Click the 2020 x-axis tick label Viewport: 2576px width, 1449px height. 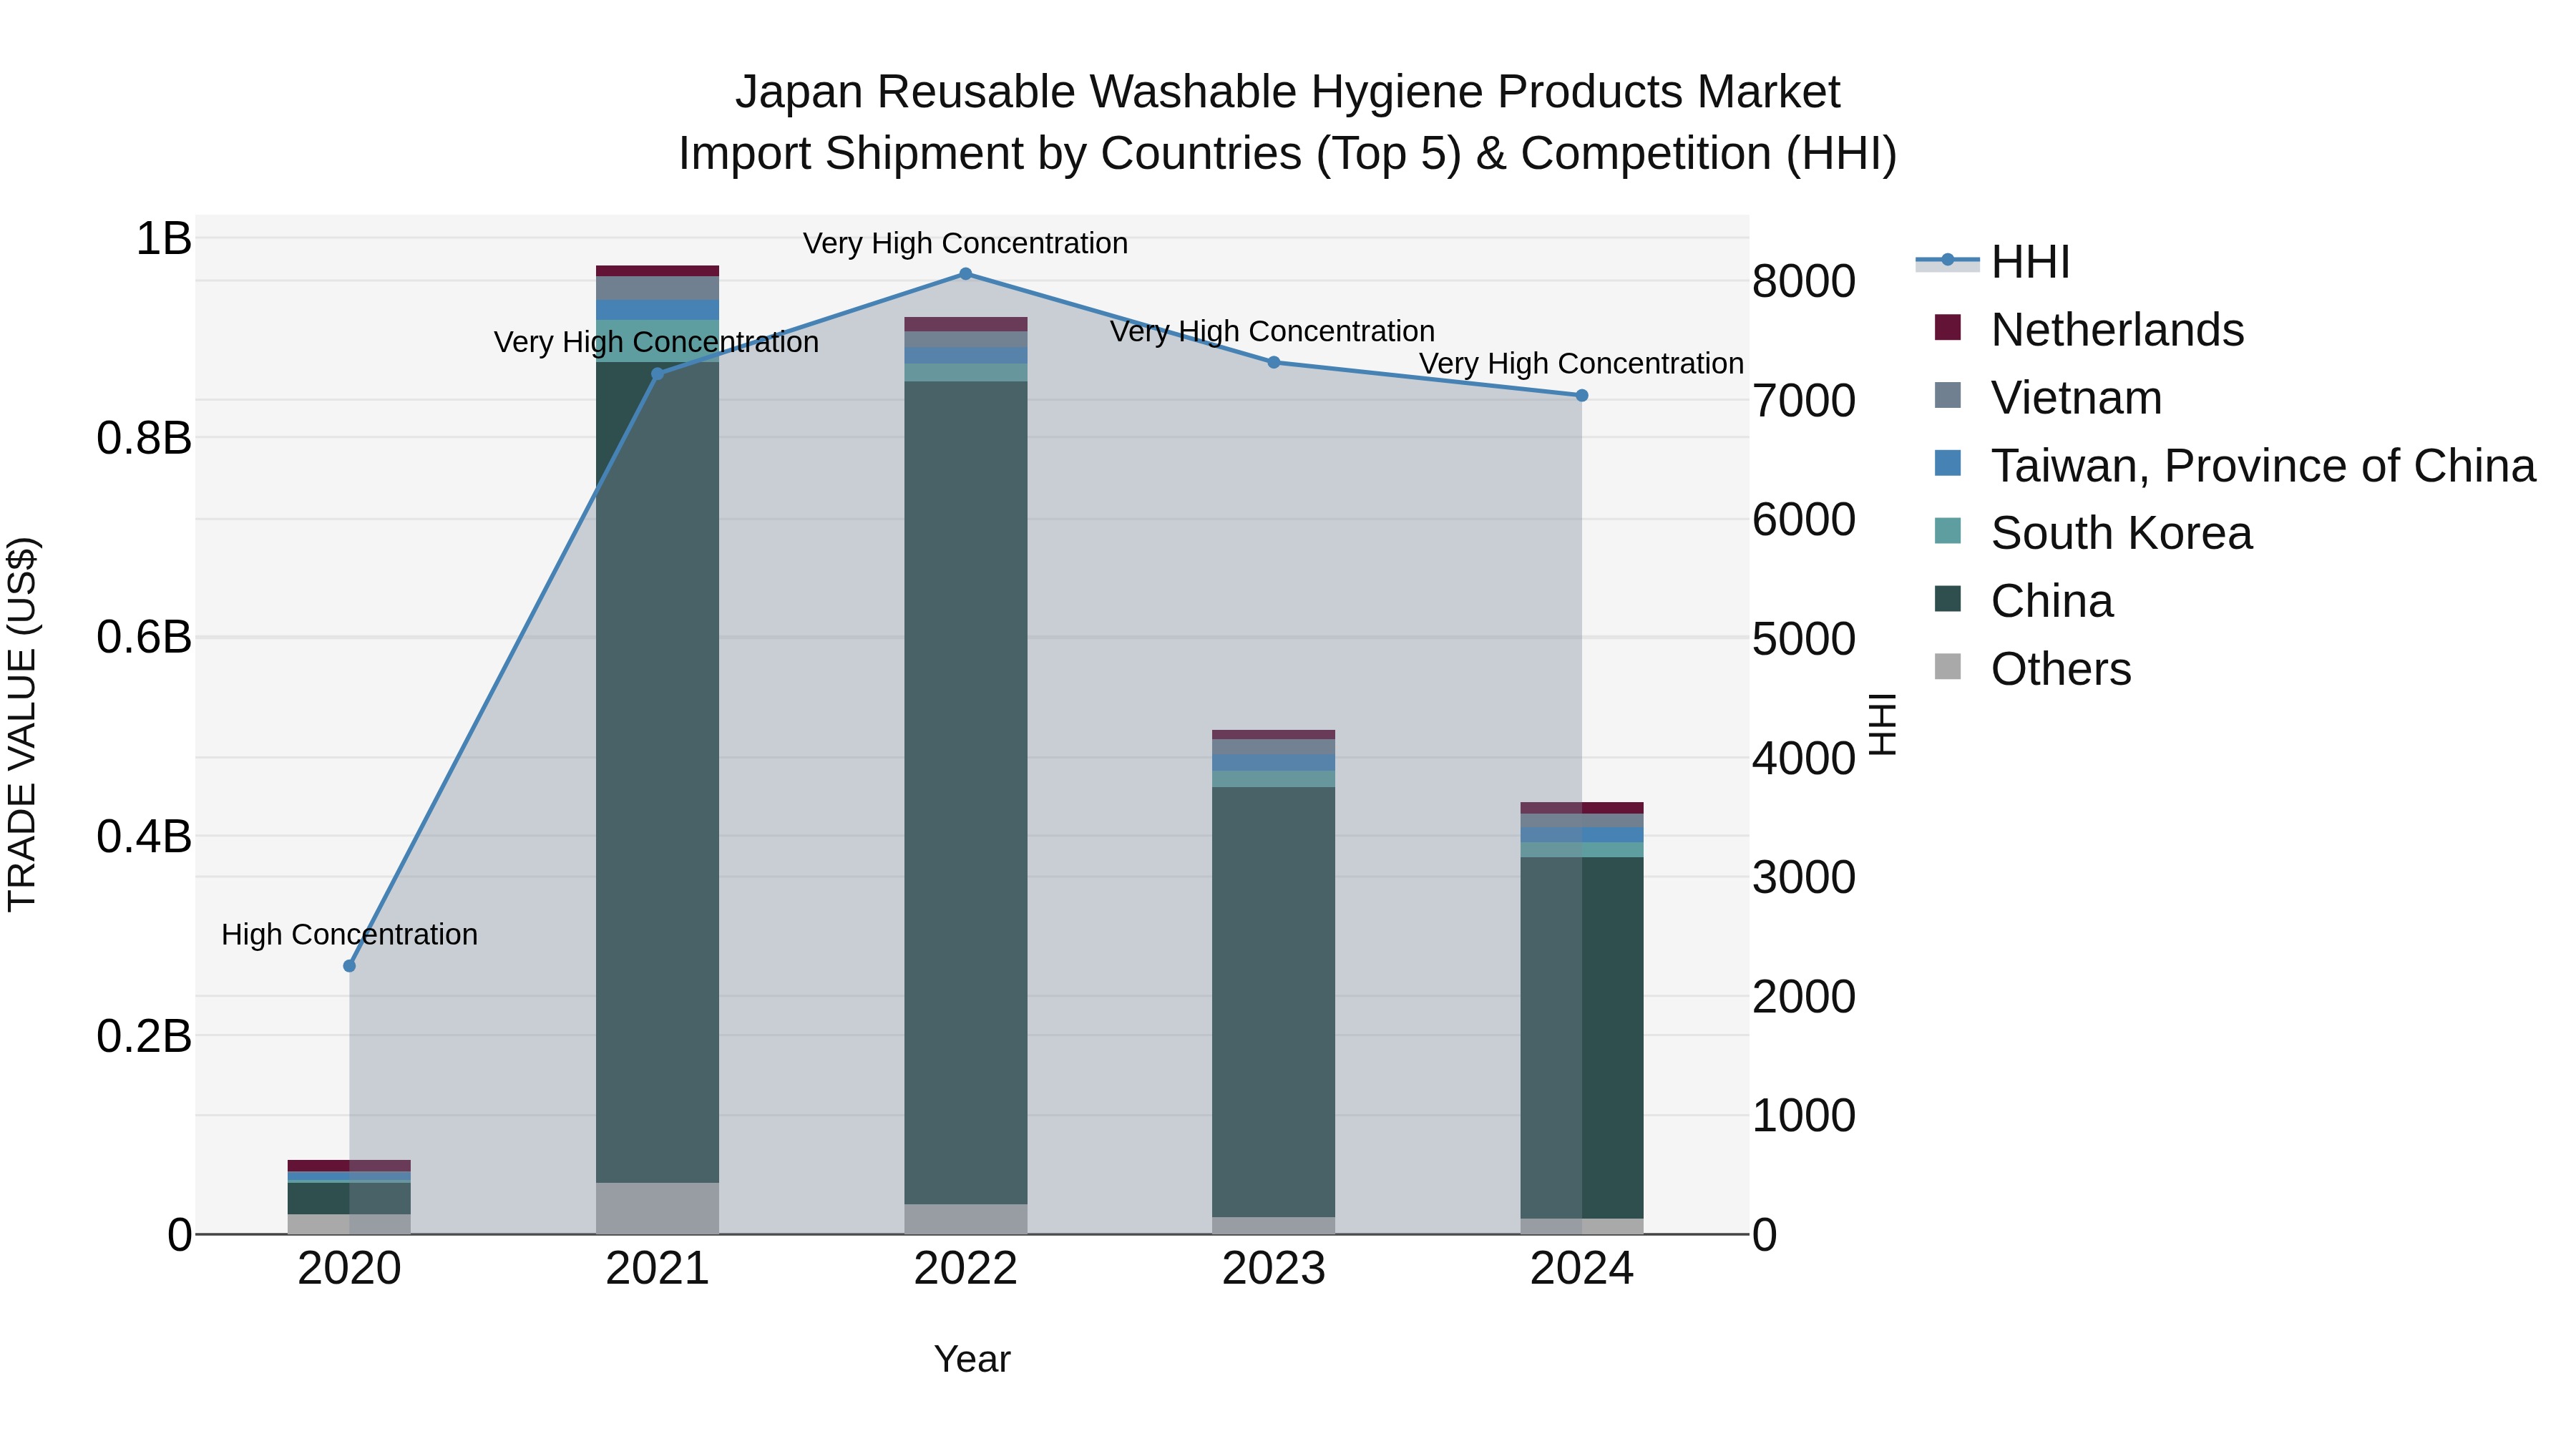coord(349,1269)
